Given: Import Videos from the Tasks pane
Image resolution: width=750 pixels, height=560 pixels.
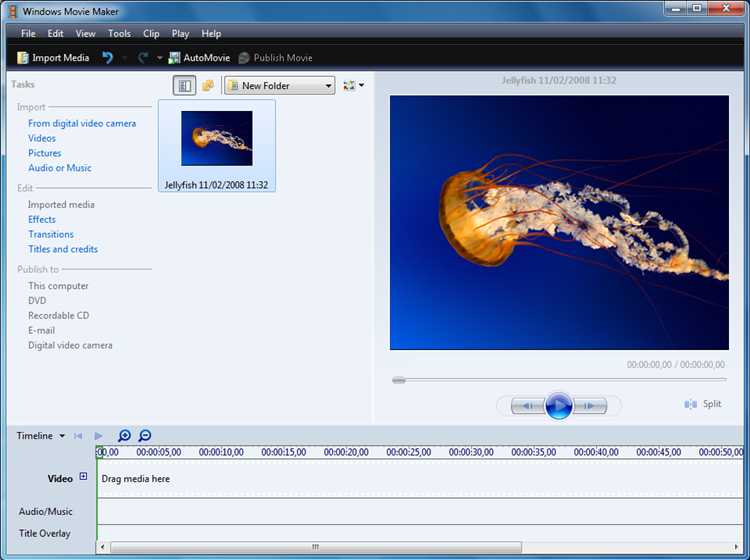Looking at the screenshot, I should 42,138.
